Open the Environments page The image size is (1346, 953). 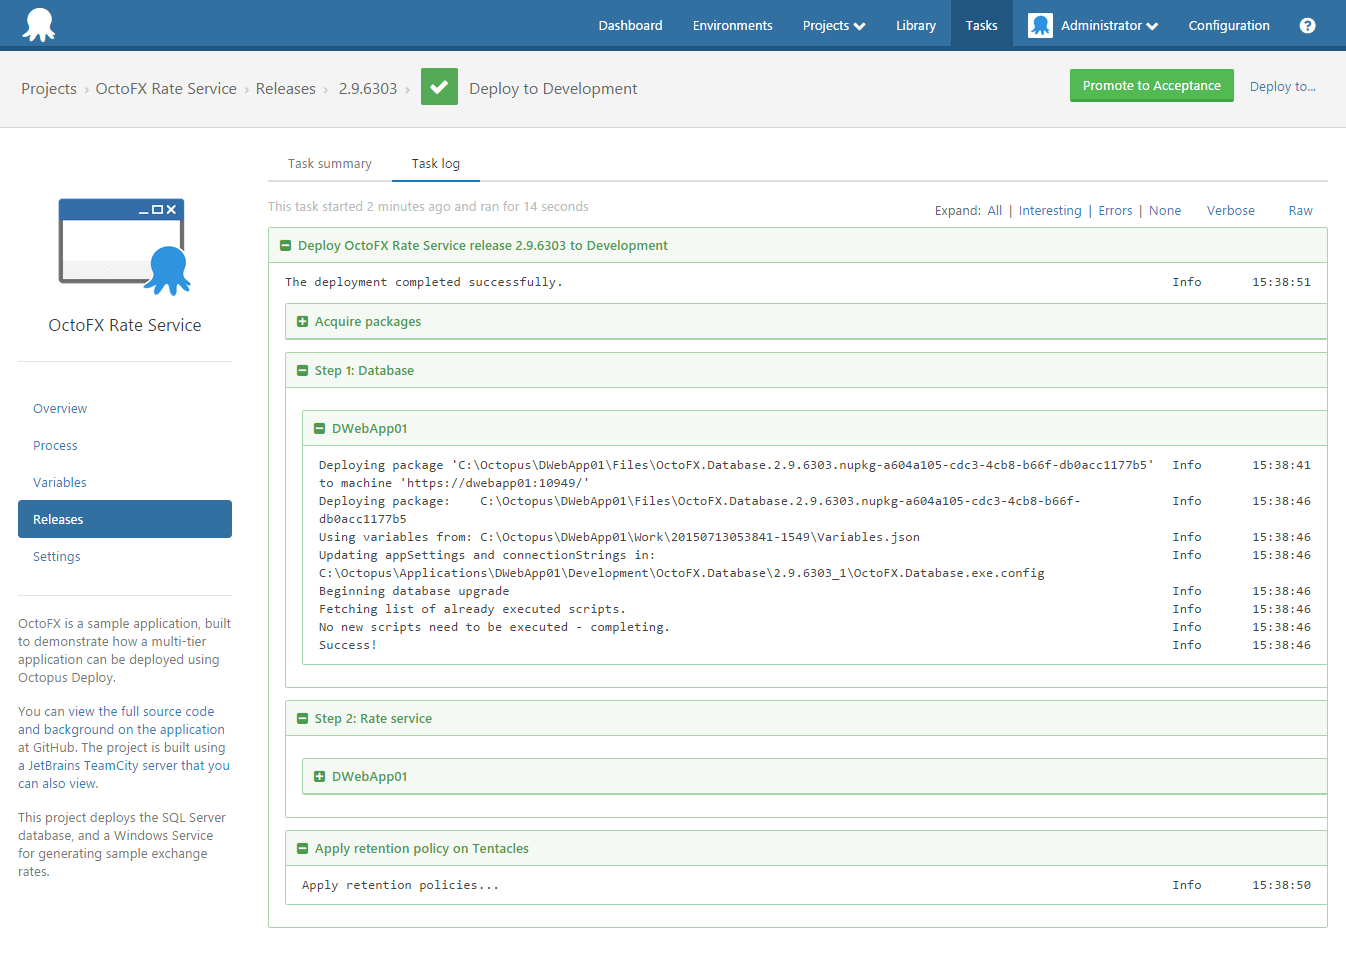732,25
